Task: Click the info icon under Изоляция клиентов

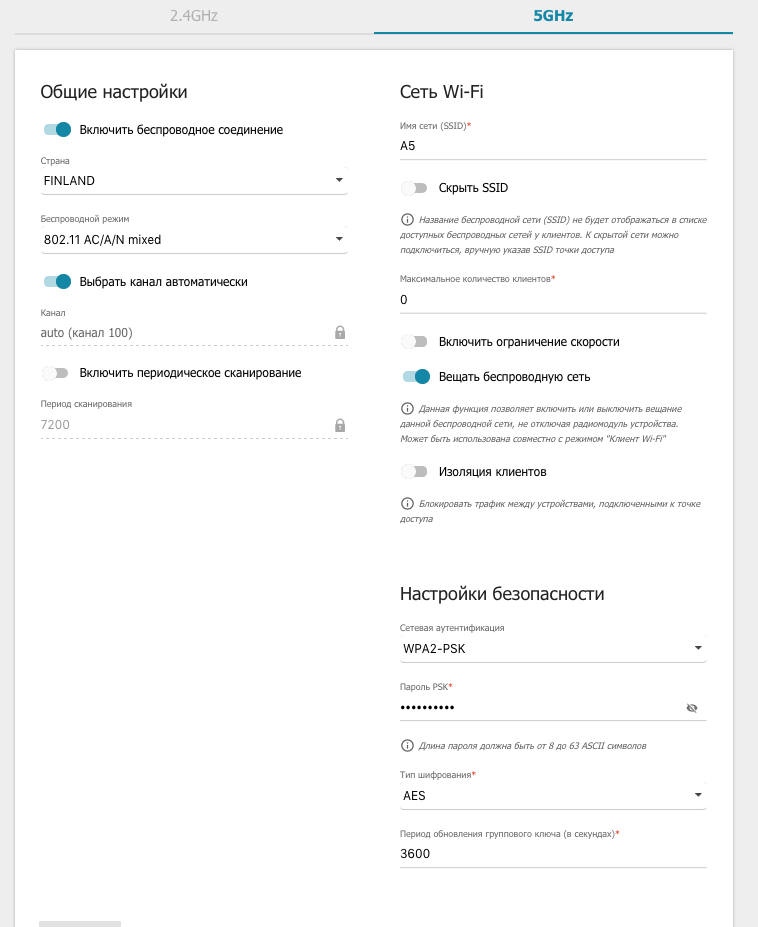Action: click(407, 503)
